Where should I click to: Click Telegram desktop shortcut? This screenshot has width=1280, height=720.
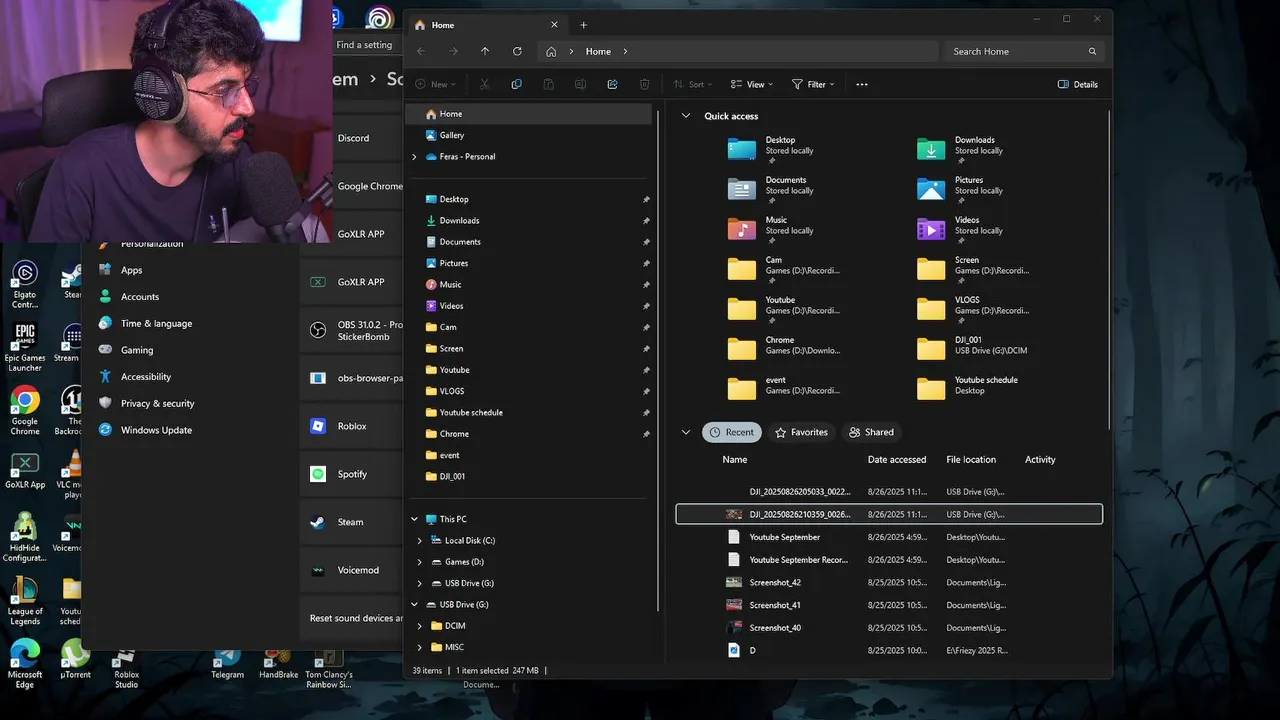tap(227, 664)
